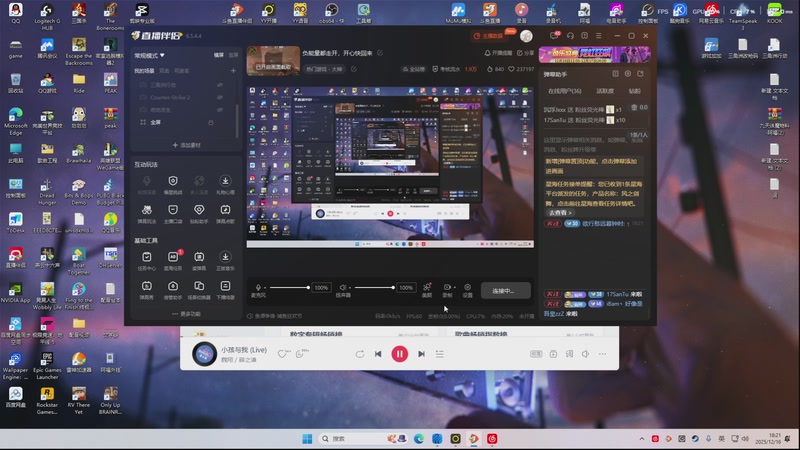The image size is (800, 450).
Task: Expand the 常规模式 mode dropdown
Action: click(x=149, y=55)
